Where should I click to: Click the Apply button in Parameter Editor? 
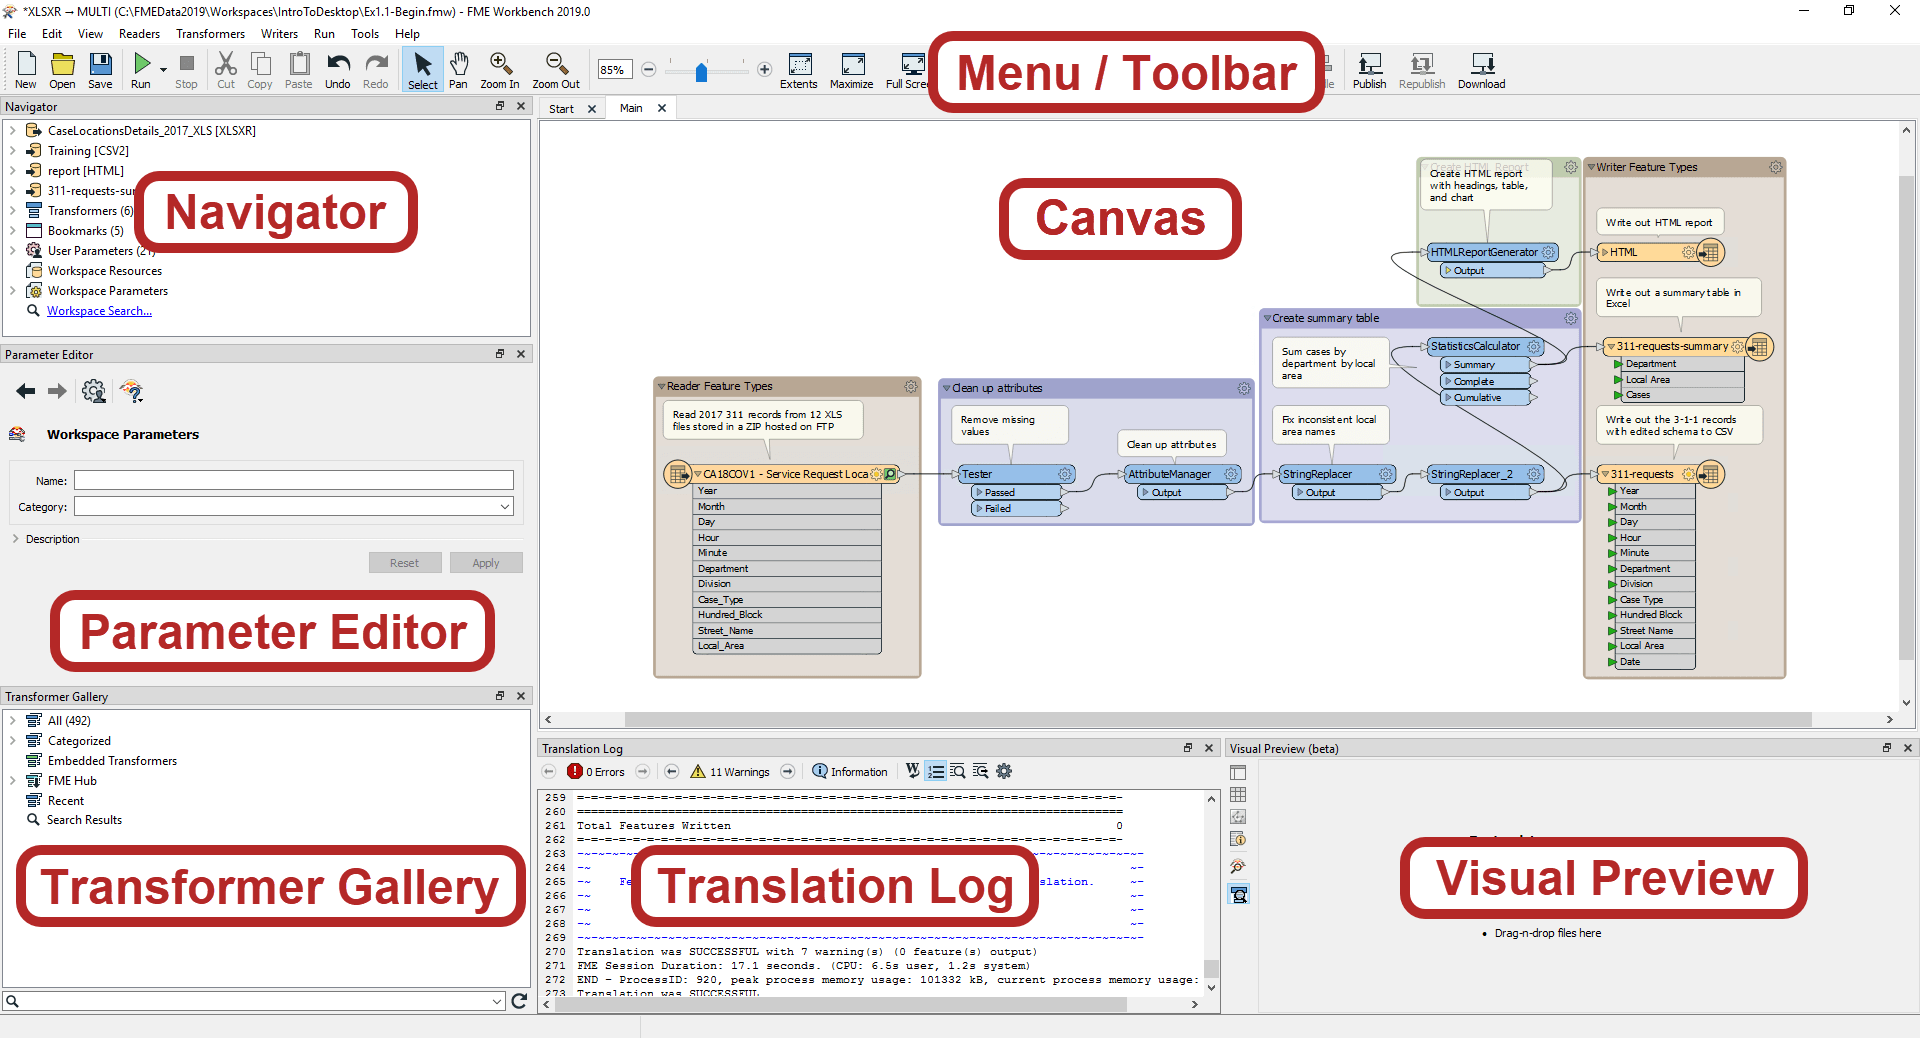coord(486,562)
